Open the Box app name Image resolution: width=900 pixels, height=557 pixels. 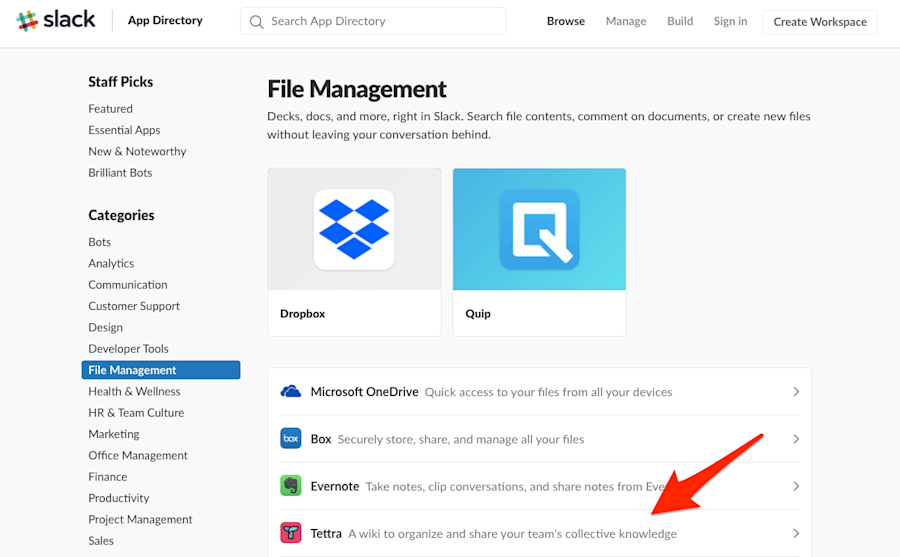(x=321, y=439)
